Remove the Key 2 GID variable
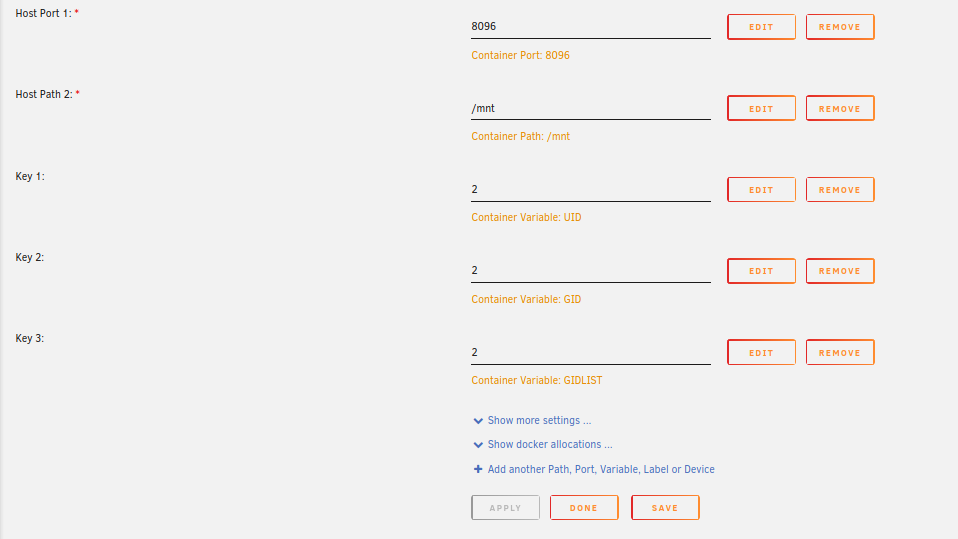Screen dimensions: 958x539 point(840,271)
